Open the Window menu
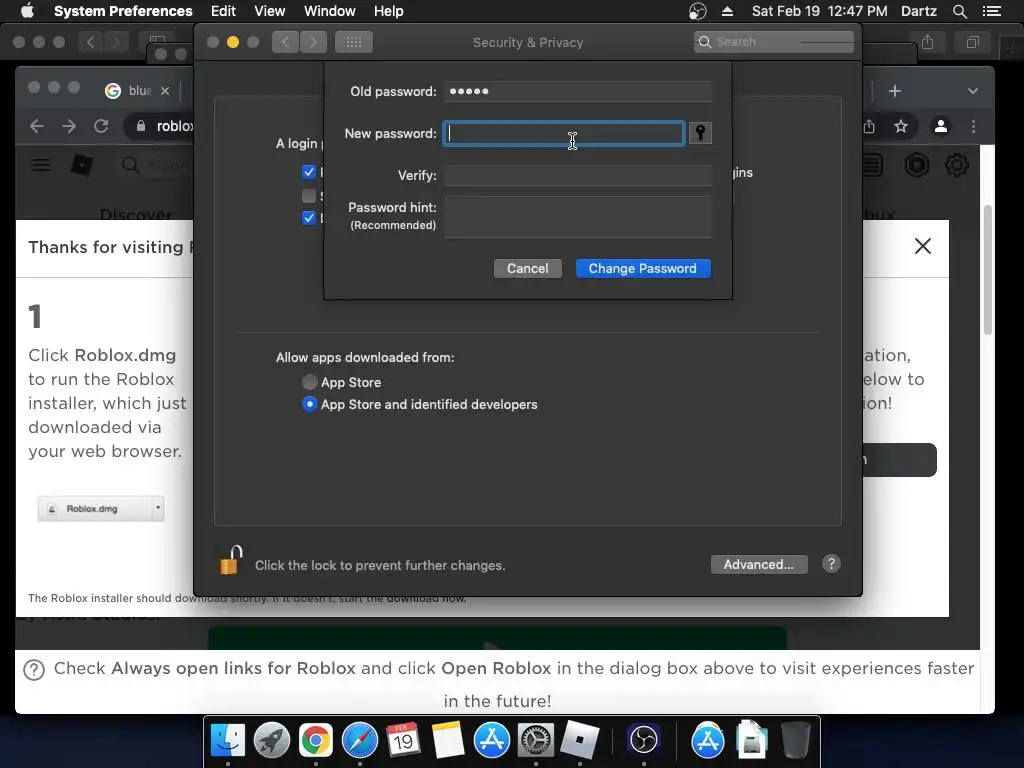Screen dimensions: 1024x768 330,11
